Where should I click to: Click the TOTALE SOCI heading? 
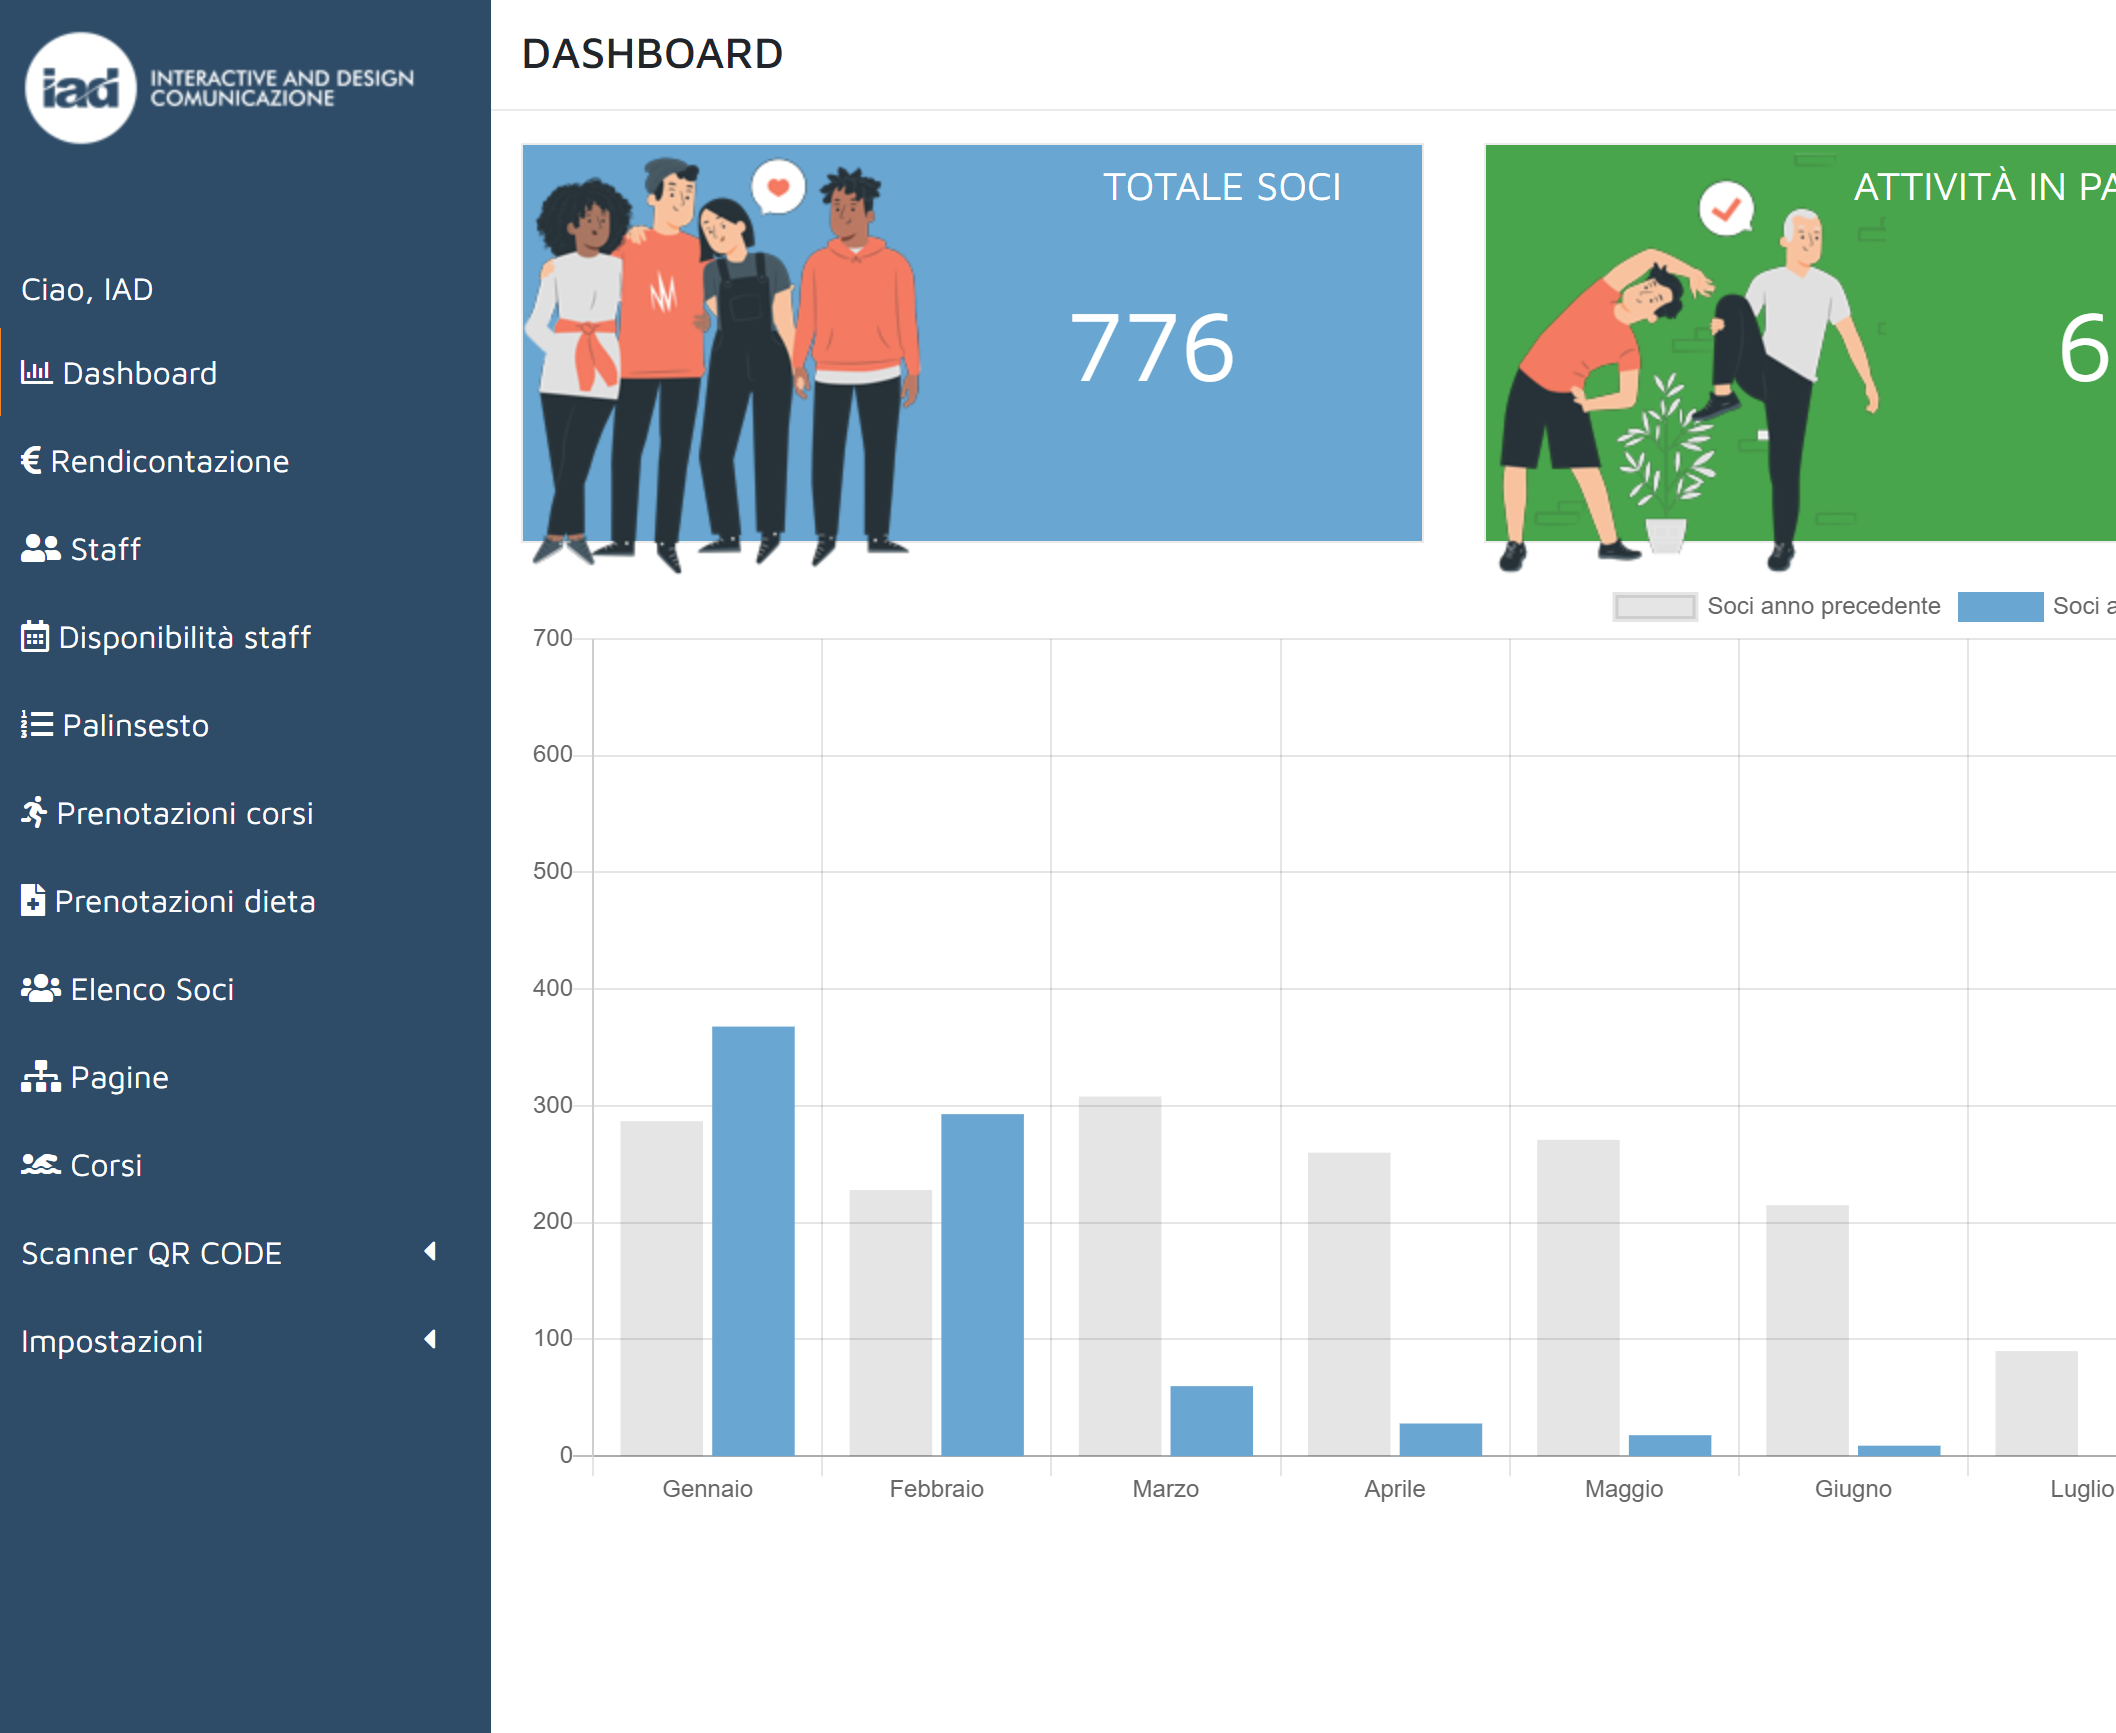(1222, 187)
